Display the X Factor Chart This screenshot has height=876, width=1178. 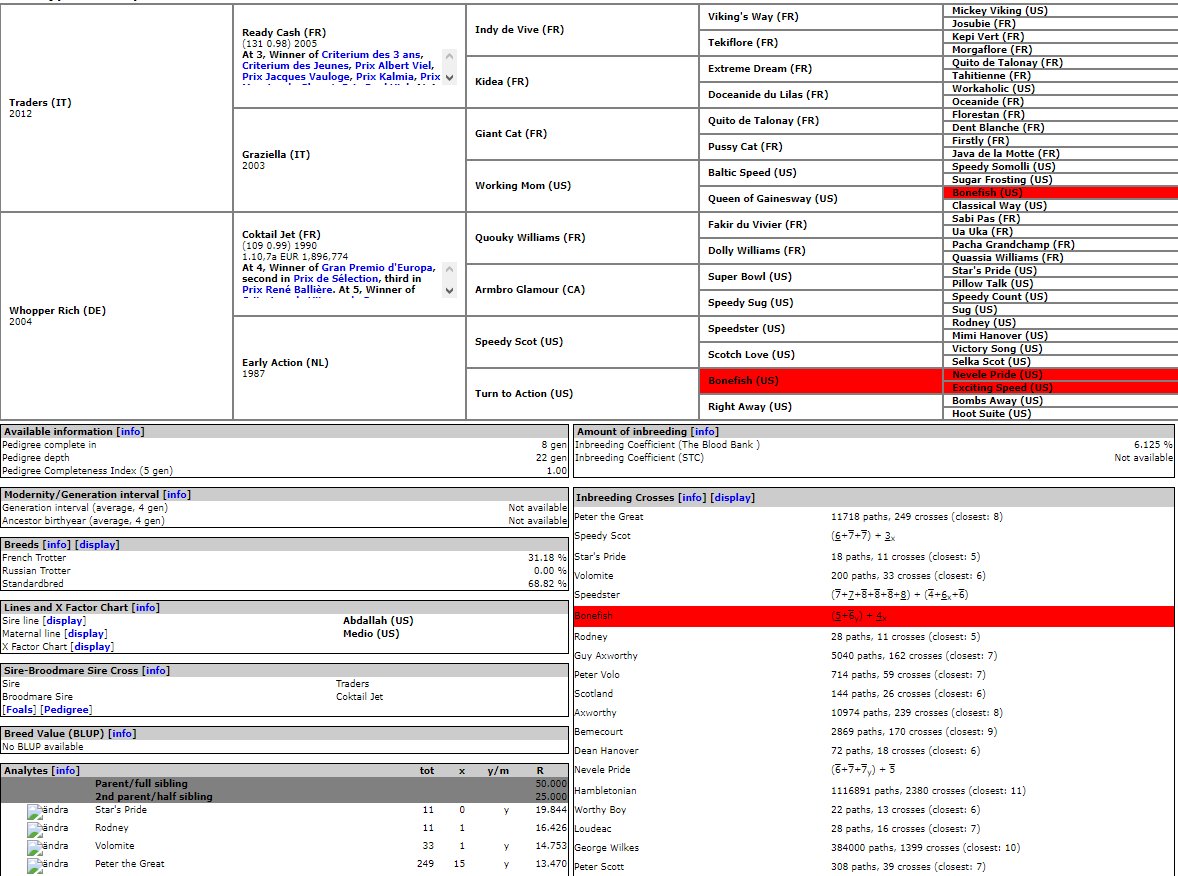92,646
